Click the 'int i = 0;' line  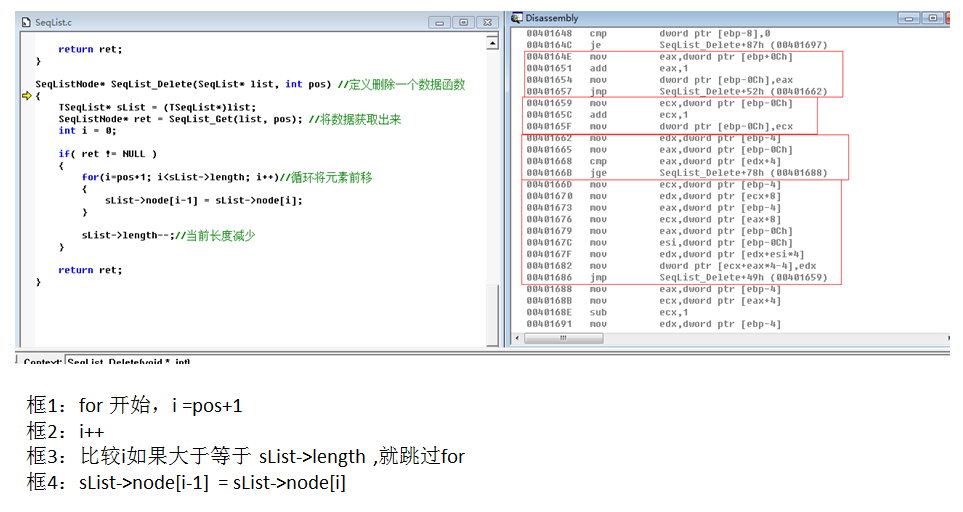[x=87, y=131]
